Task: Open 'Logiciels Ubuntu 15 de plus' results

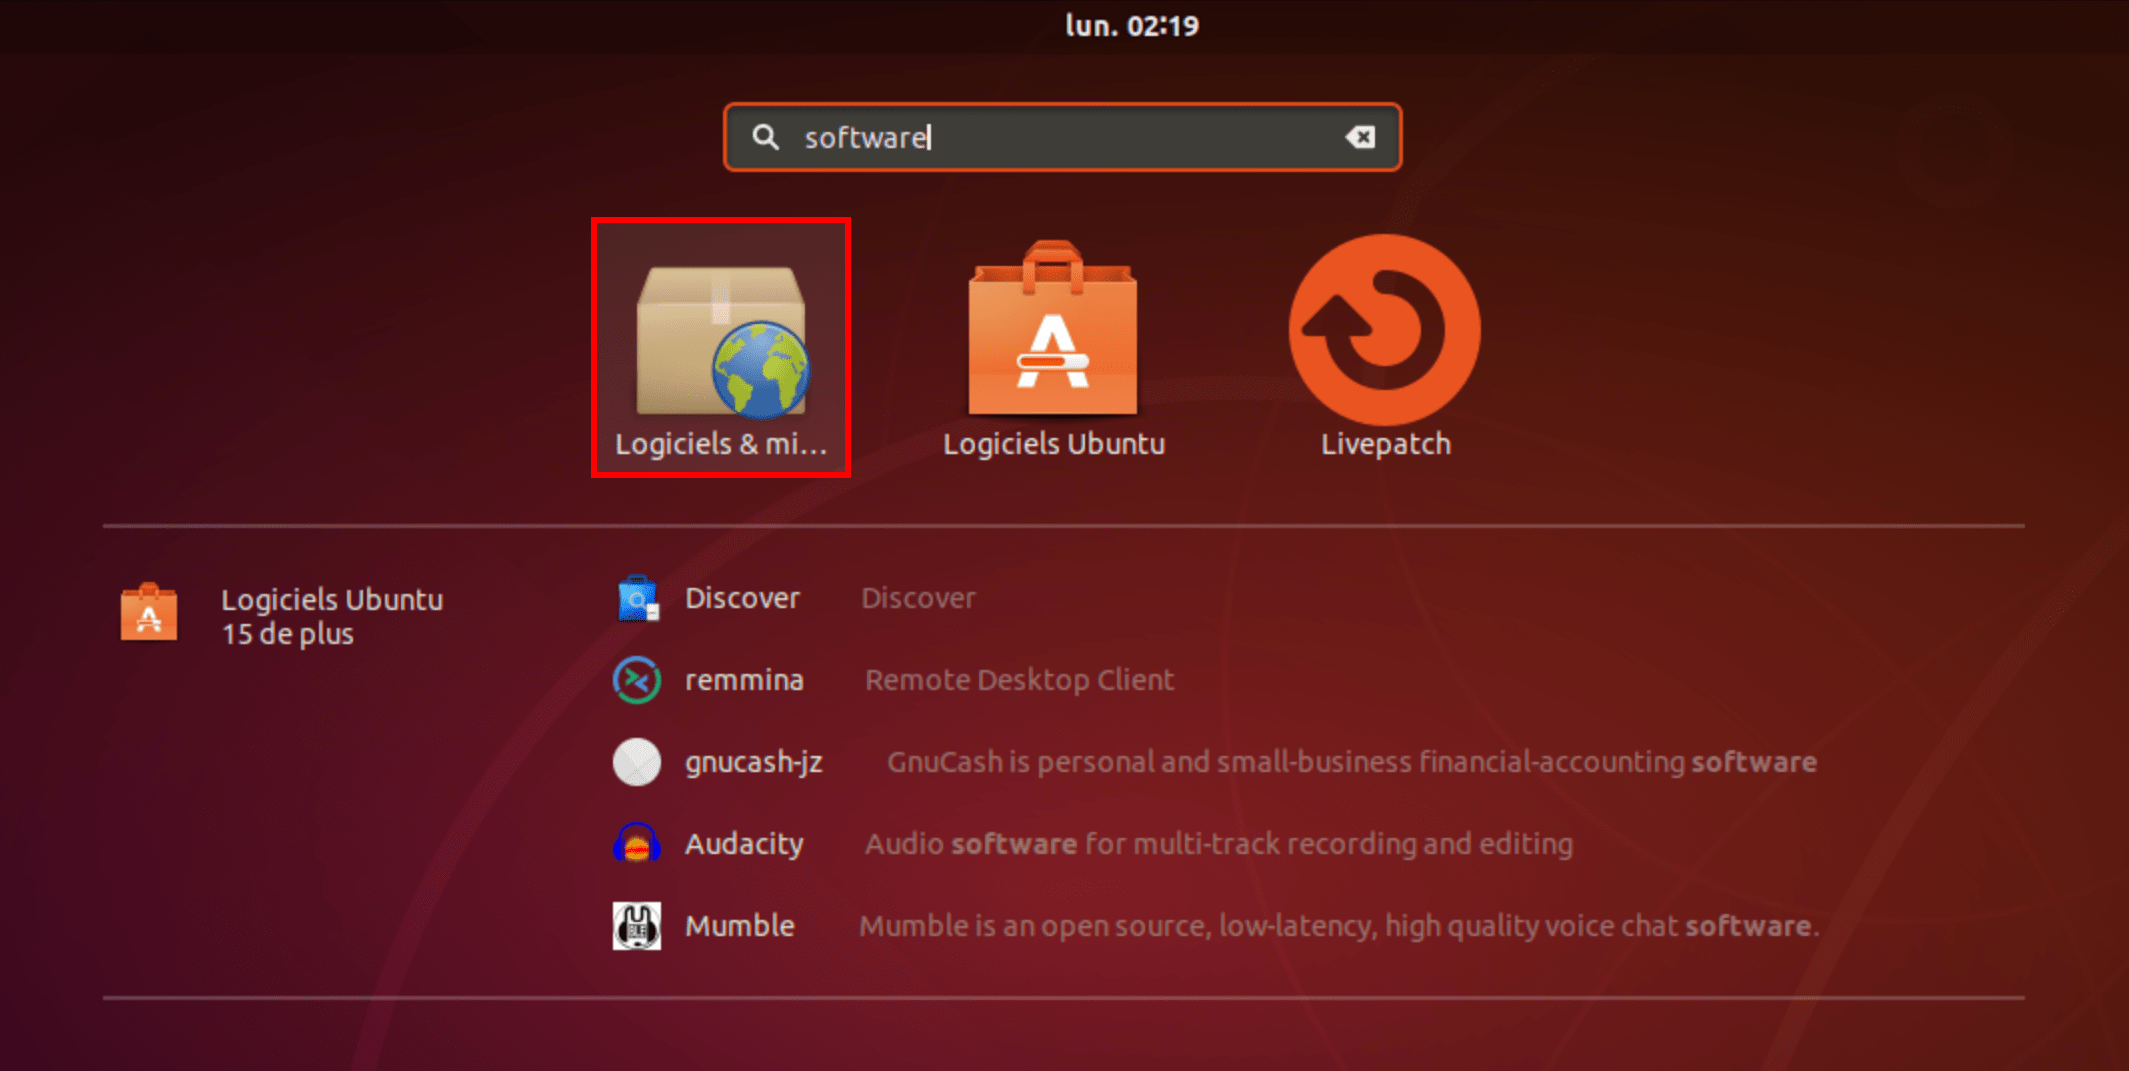Action: (332, 616)
